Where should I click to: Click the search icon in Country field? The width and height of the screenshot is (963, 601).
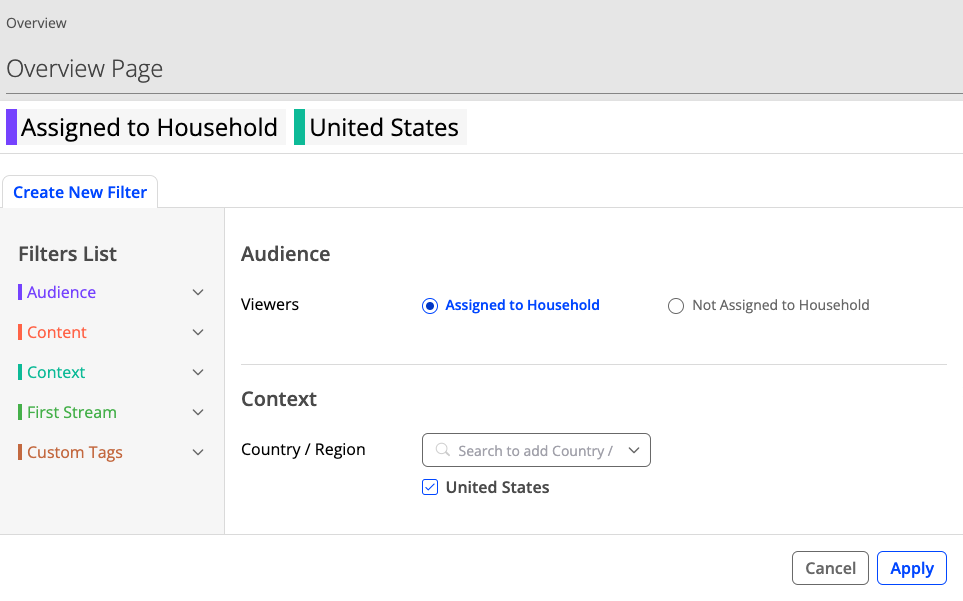click(442, 450)
